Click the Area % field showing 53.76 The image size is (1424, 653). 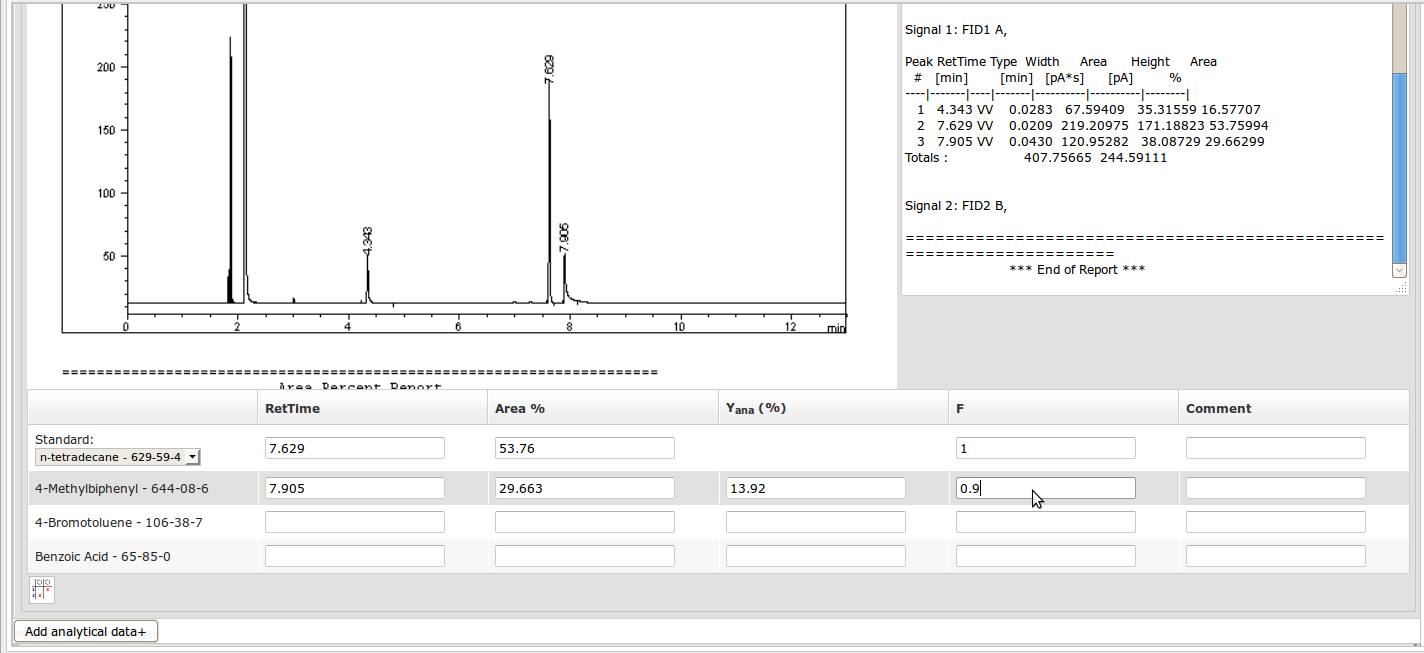[x=584, y=448]
